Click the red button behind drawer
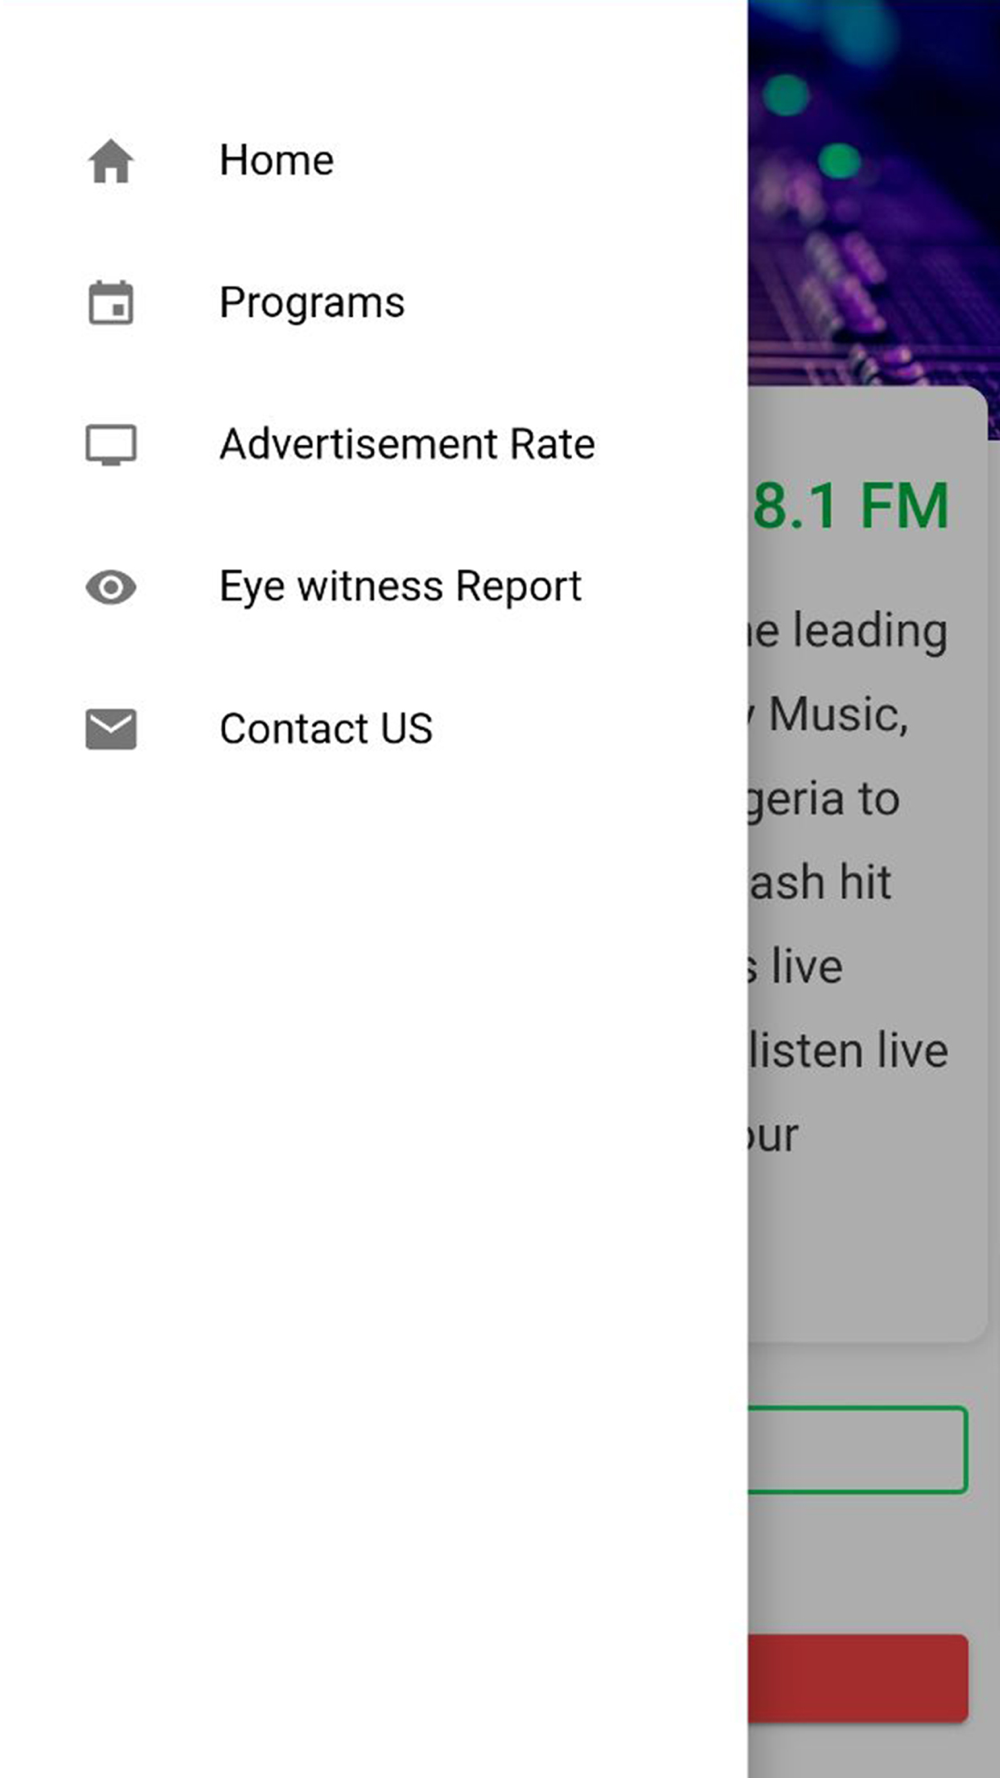This screenshot has width=1000, height=1778. point(857,1678)
